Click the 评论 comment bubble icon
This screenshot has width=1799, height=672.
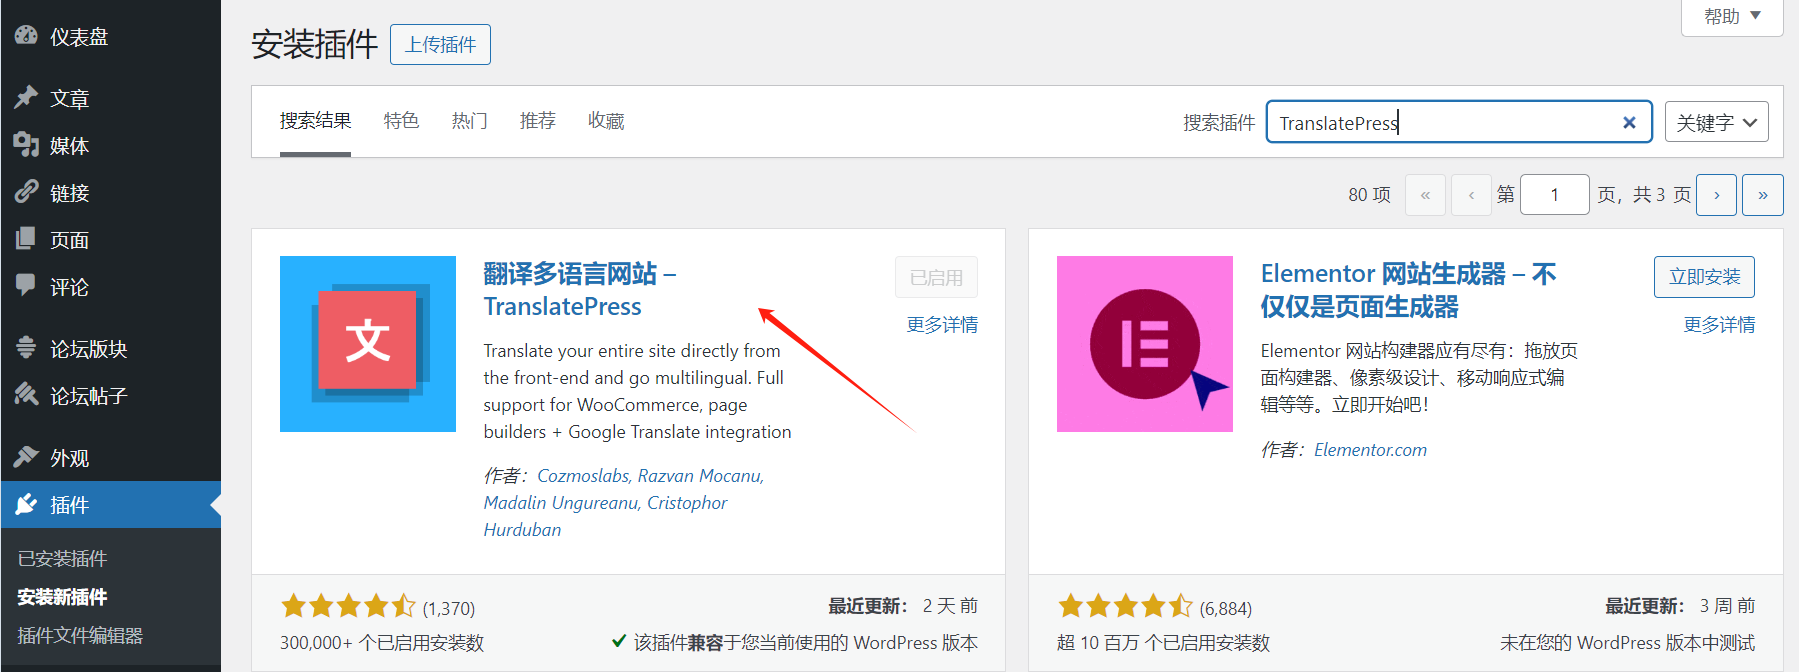pos(26,285)
